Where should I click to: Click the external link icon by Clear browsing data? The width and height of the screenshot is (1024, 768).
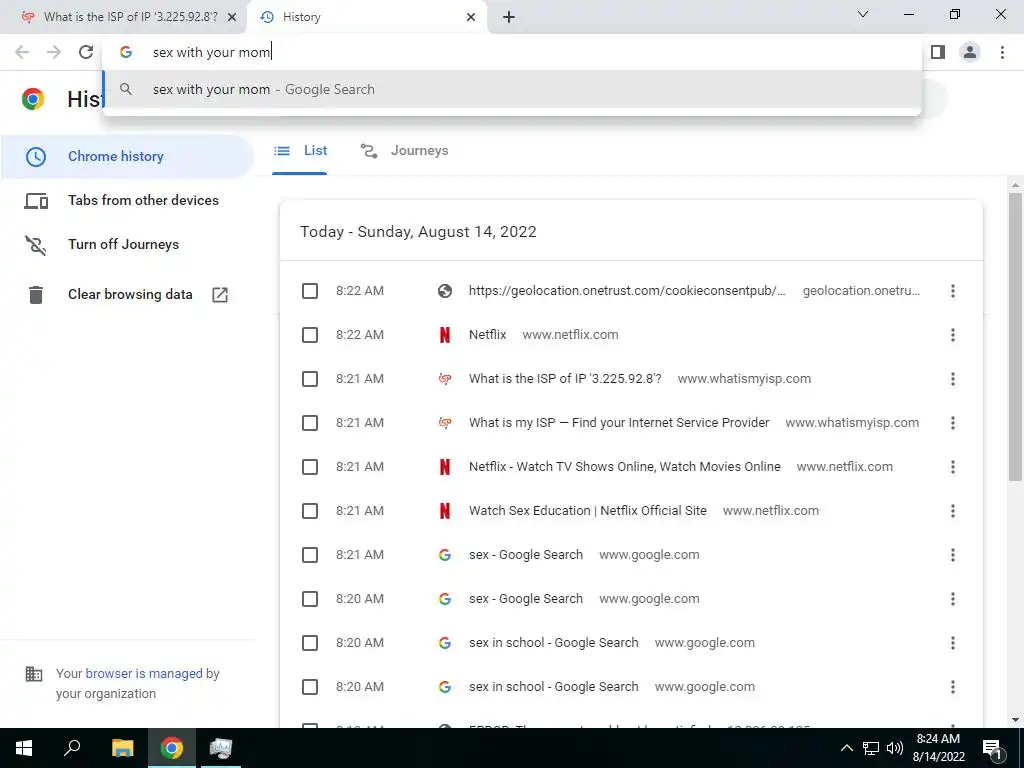(x=220, y=295)
